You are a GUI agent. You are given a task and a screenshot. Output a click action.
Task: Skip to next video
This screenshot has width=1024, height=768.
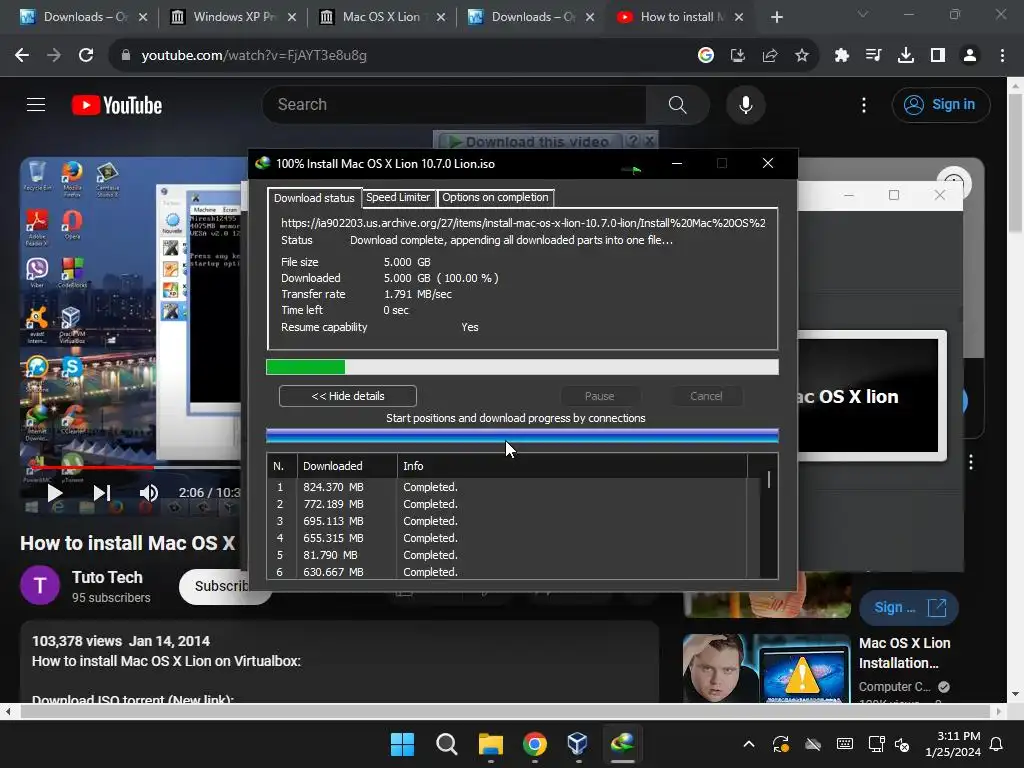tap(102, 493)
